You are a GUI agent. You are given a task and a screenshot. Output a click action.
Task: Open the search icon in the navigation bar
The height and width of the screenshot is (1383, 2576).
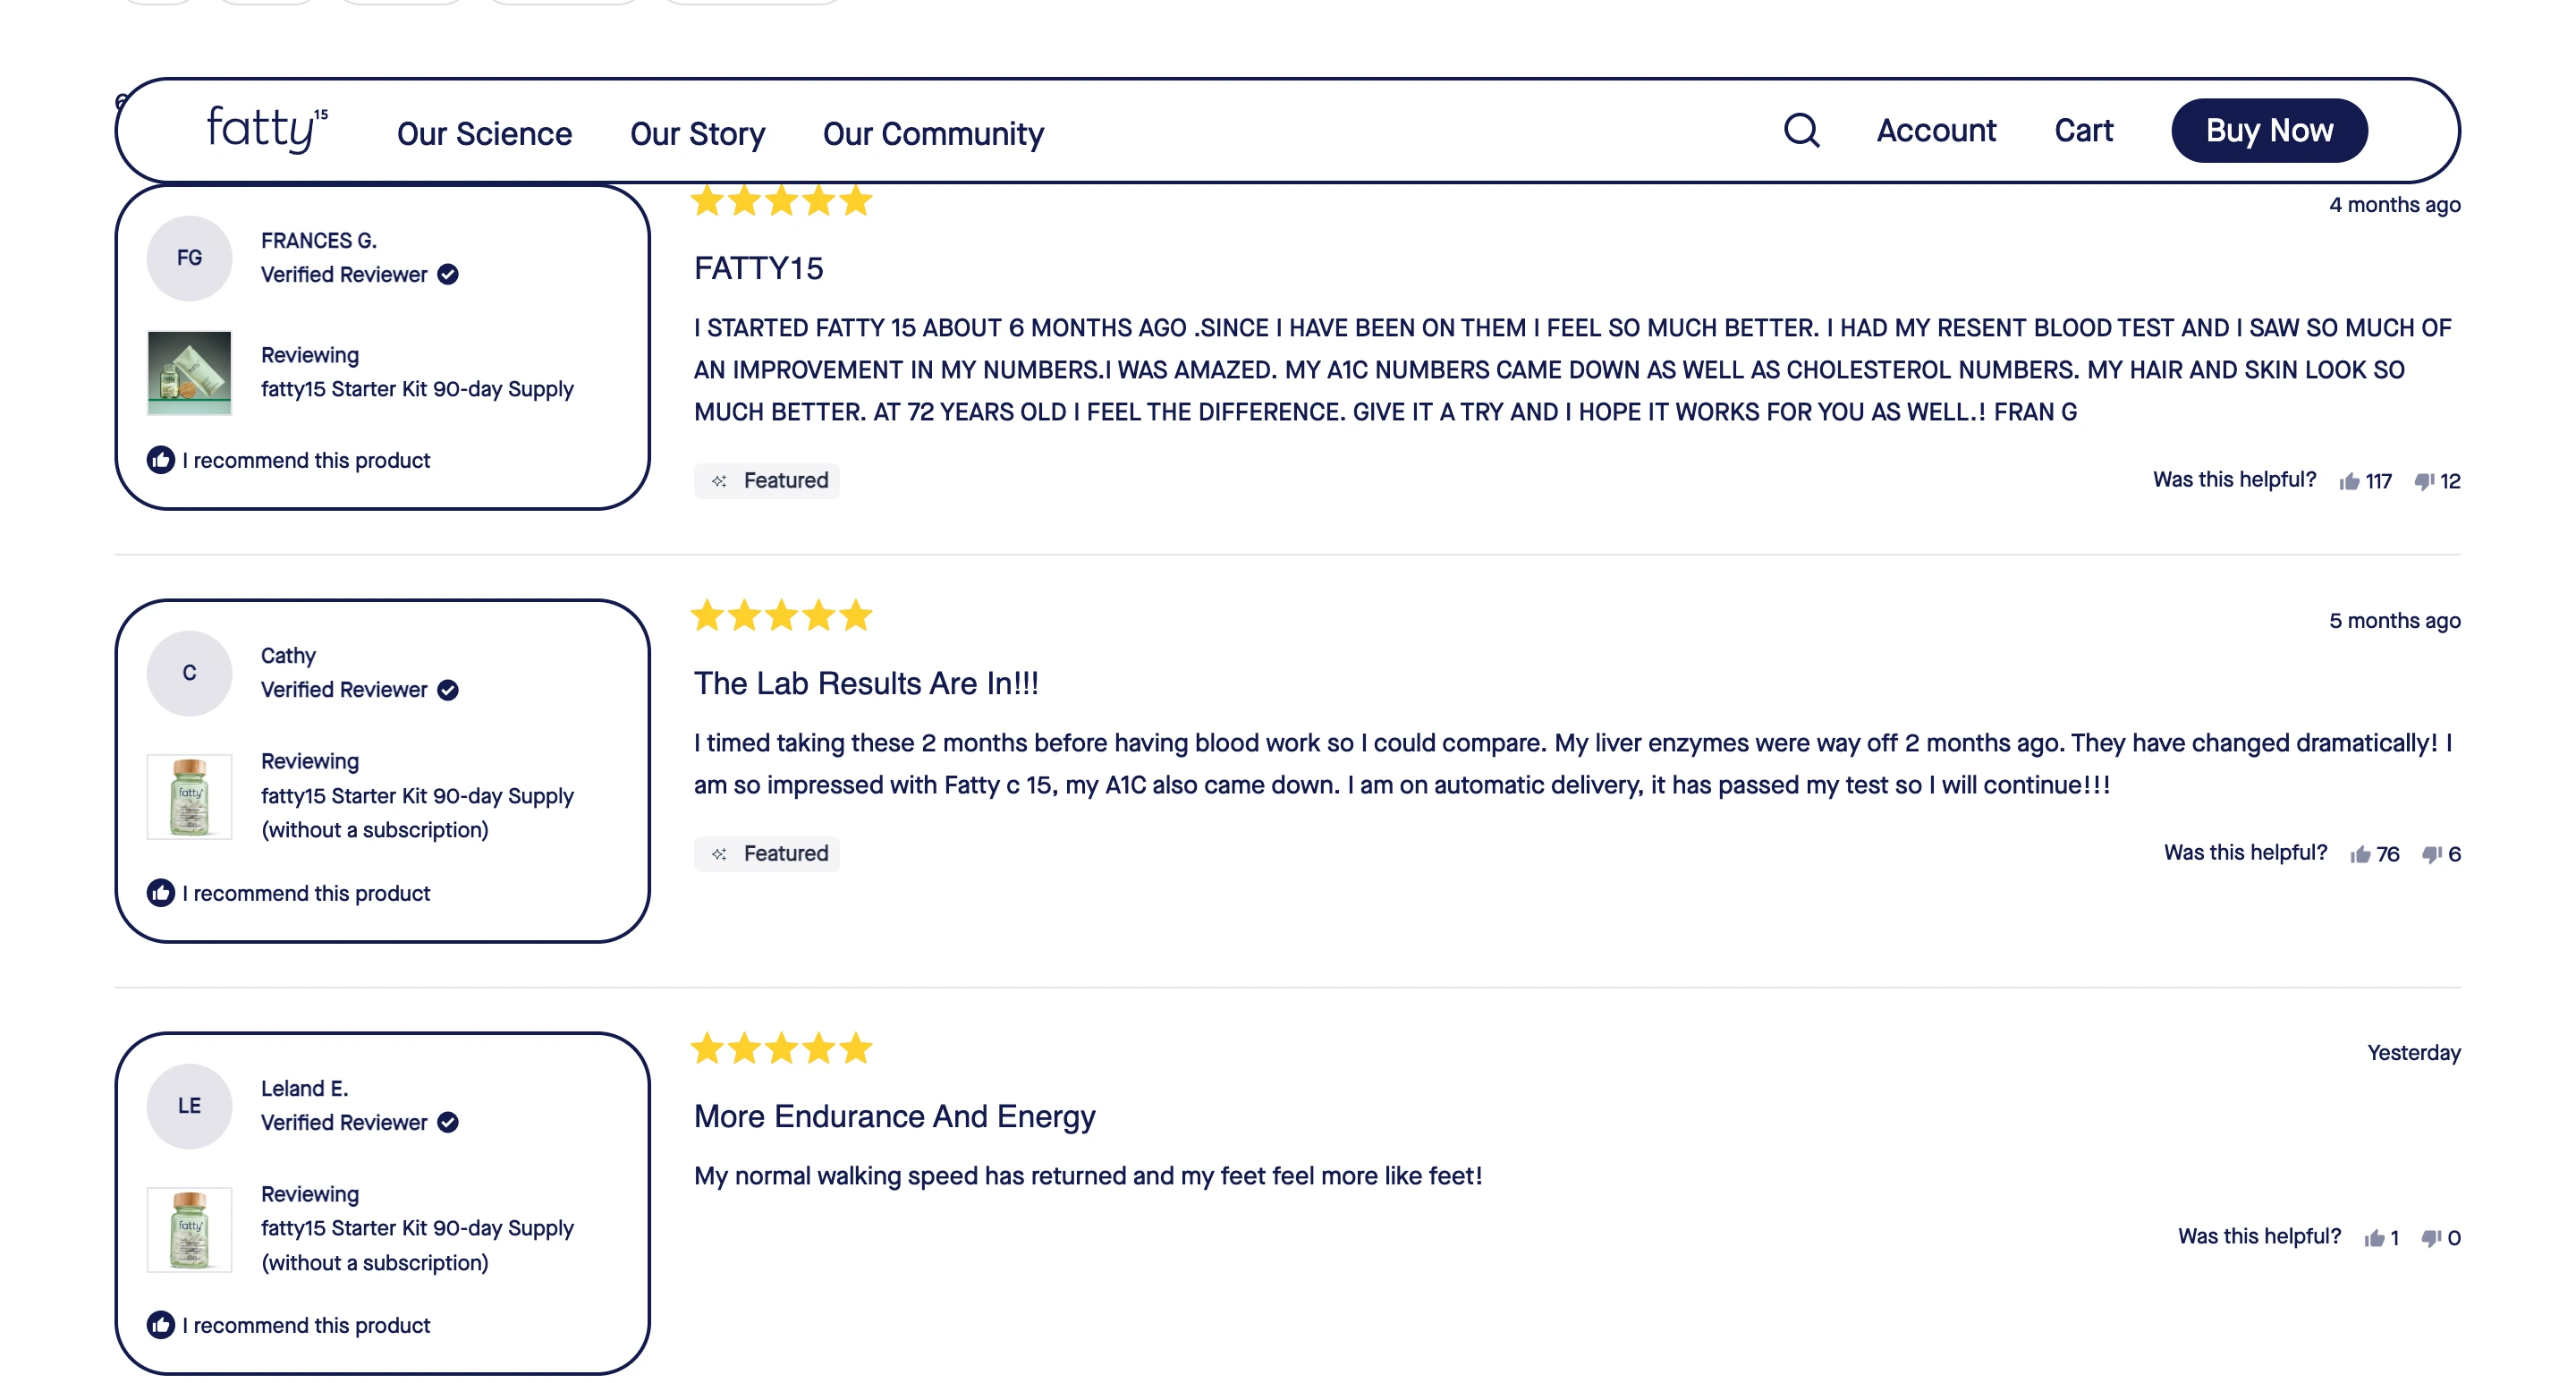1801,131
